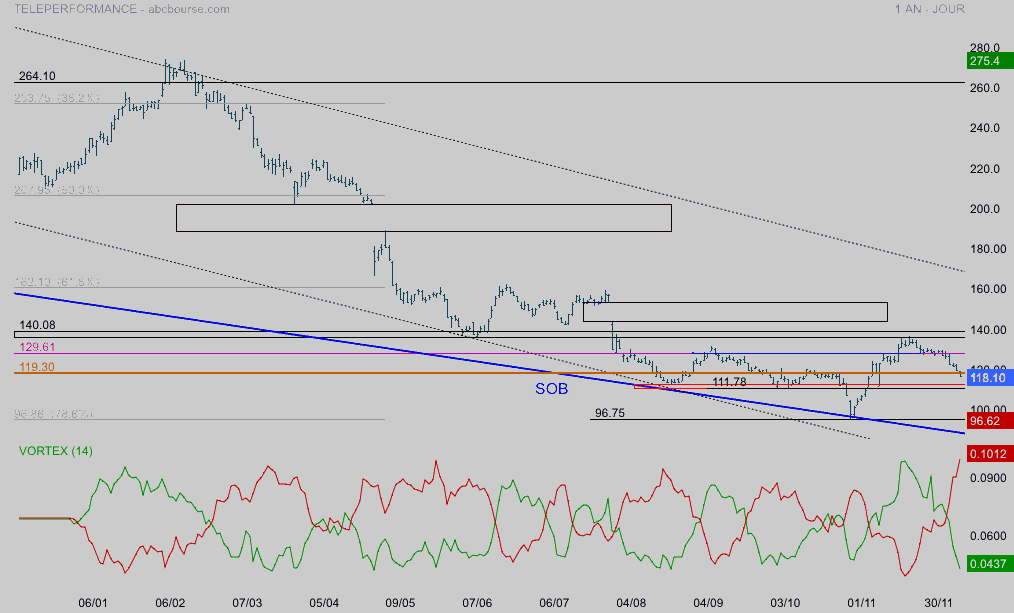This screenshot has width=1014, height=613.
Task: Click the 260.0 price axis label
Action: (x=985, y=88)
